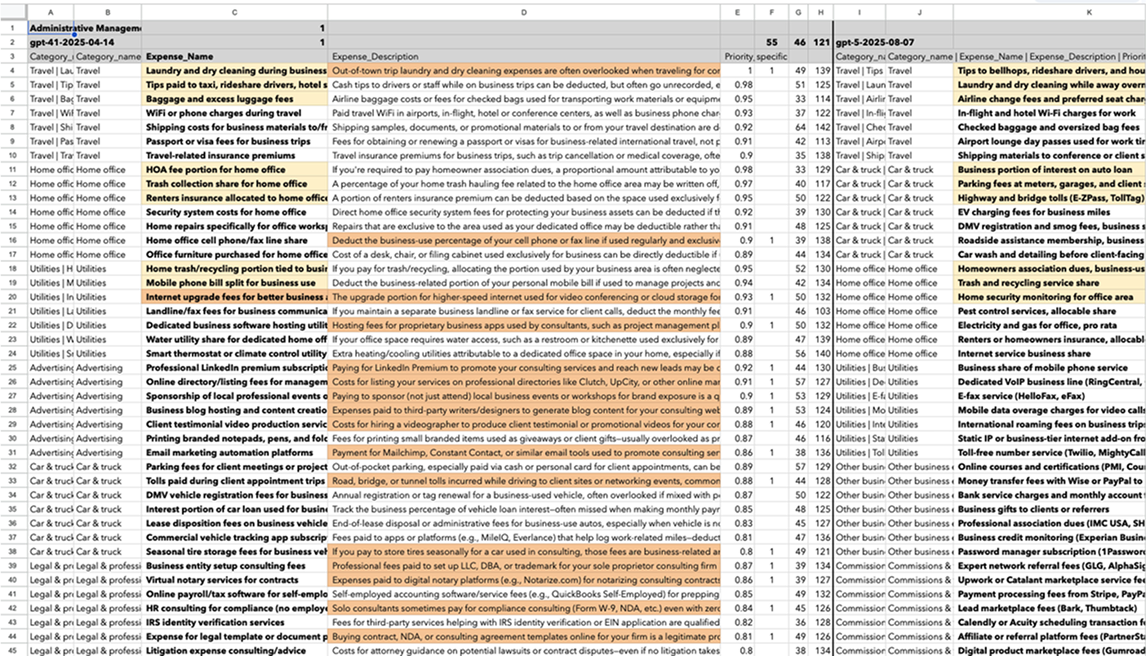Screen dimensions: 1146x656
Task: Click 'Airline change fees and preferred seat' cell
Action: point(1050,99)
